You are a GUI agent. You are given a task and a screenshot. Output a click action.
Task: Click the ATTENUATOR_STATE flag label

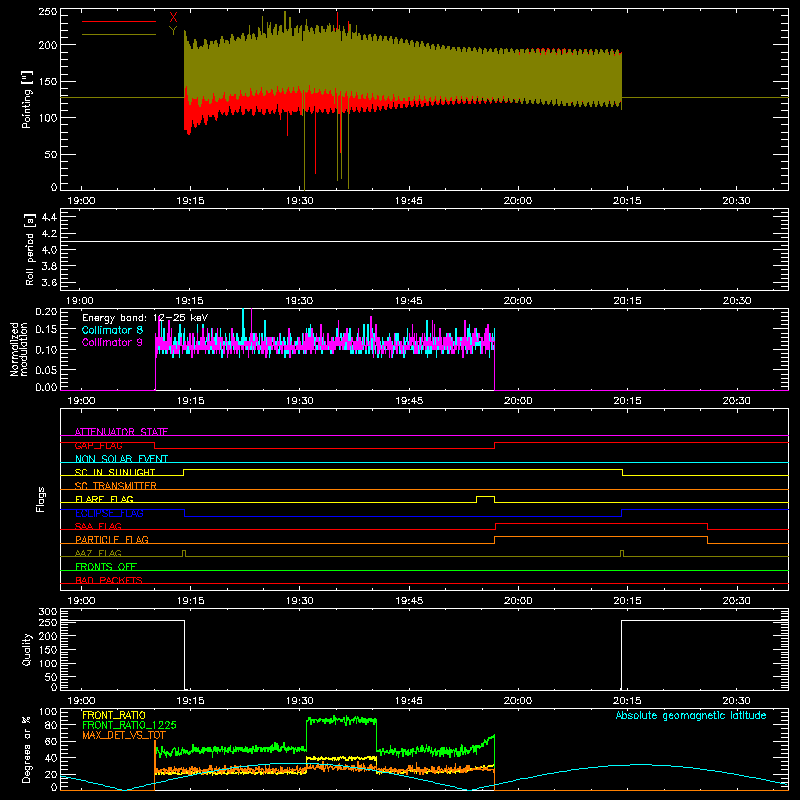tap(121, 432)
